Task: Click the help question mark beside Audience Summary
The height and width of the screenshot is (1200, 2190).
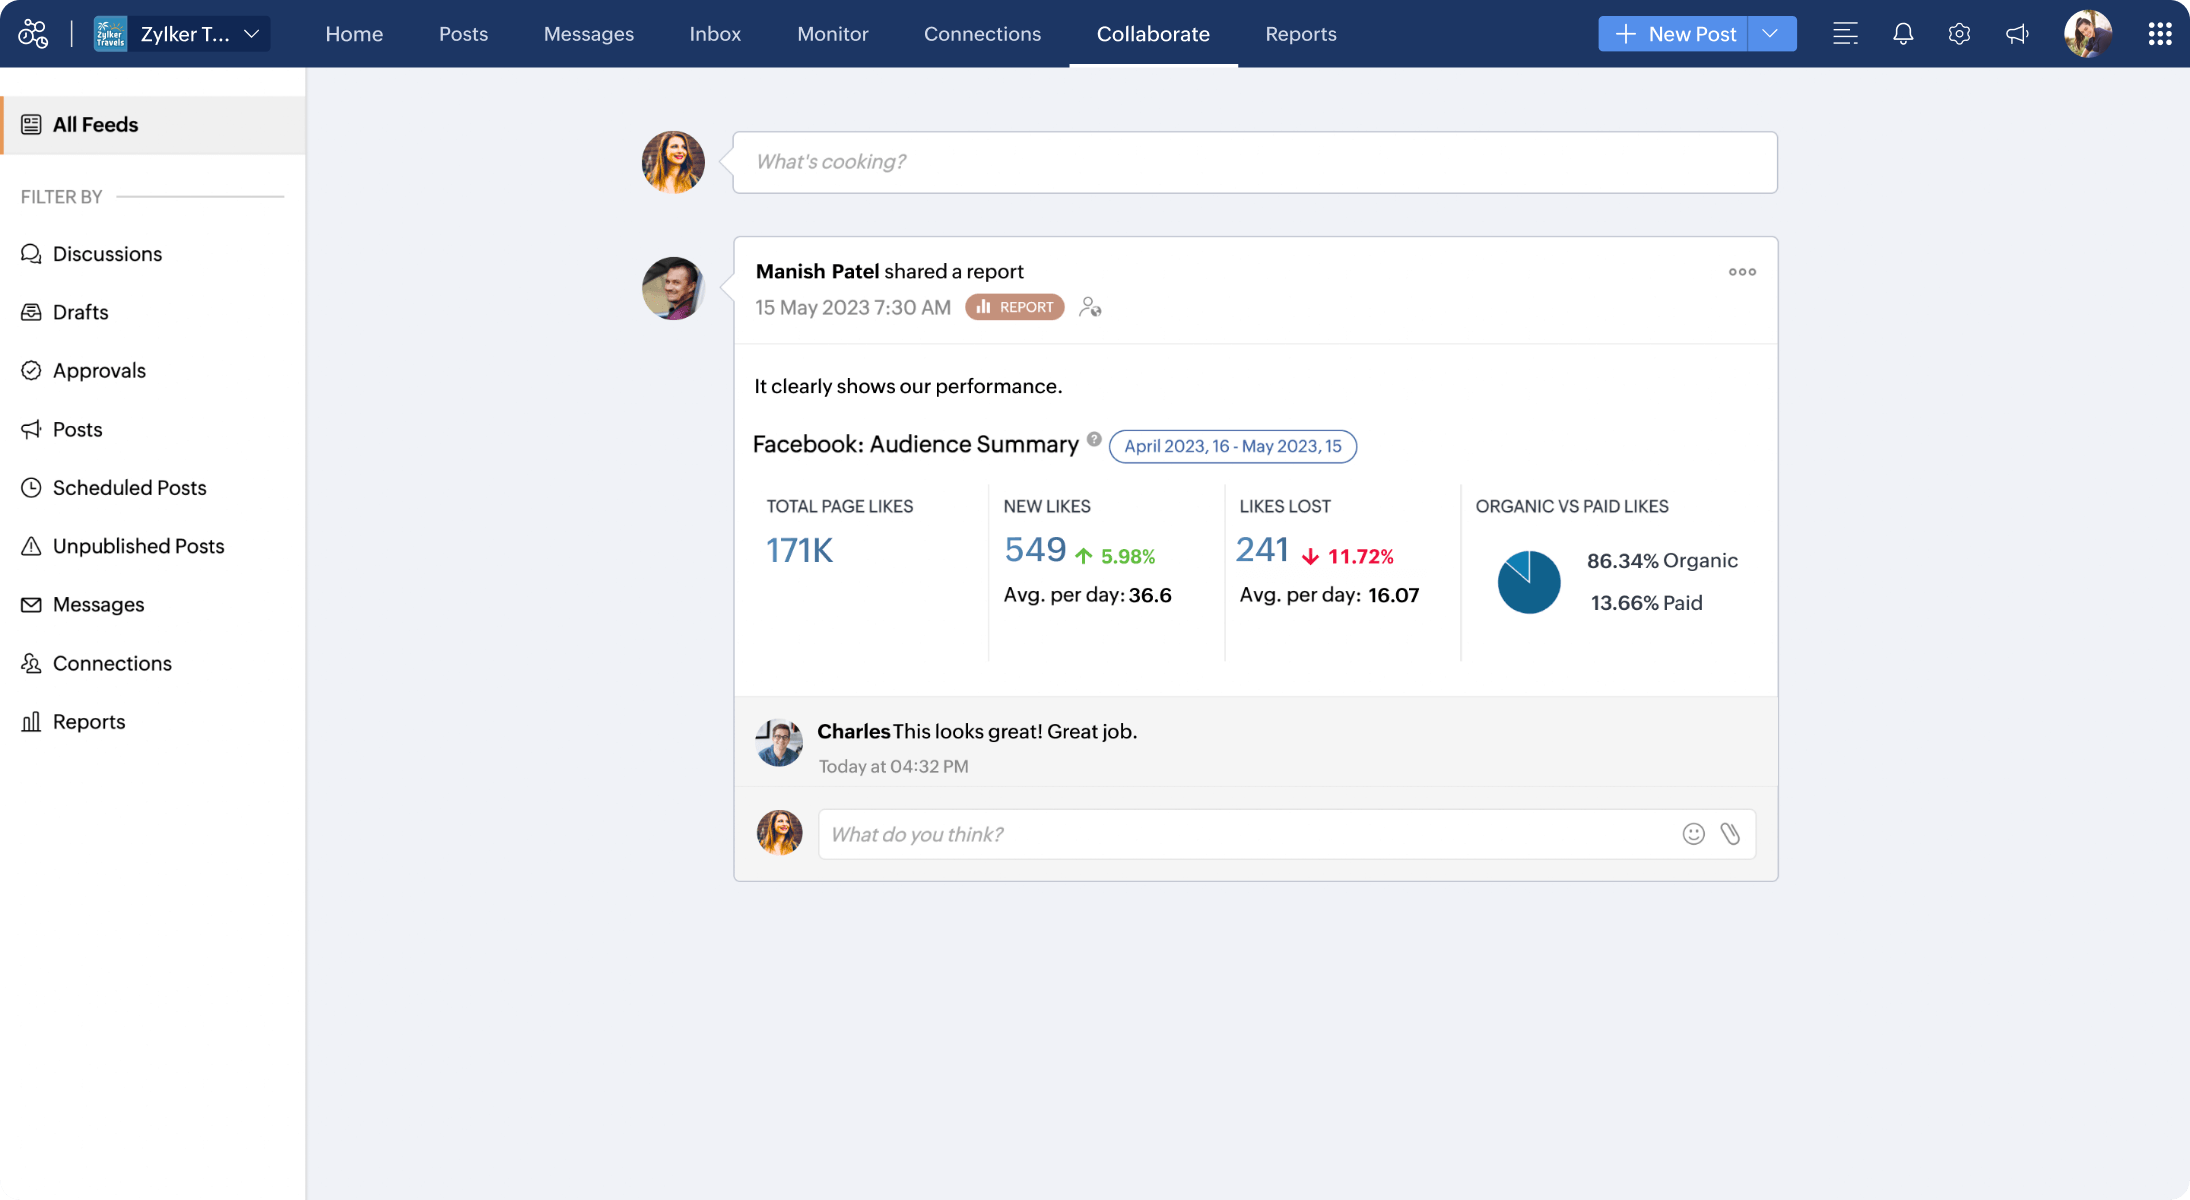Action: [1094, 439]
